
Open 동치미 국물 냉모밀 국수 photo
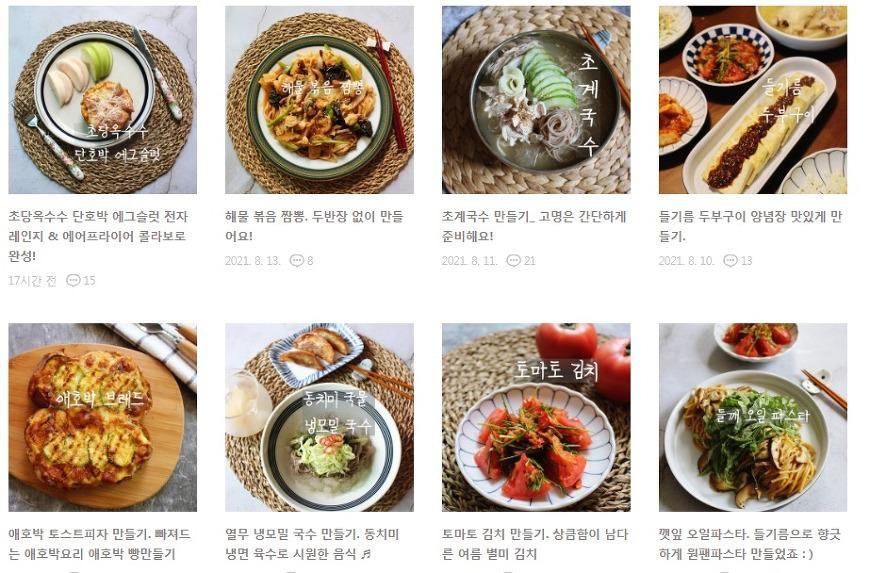tap(319, 417)
